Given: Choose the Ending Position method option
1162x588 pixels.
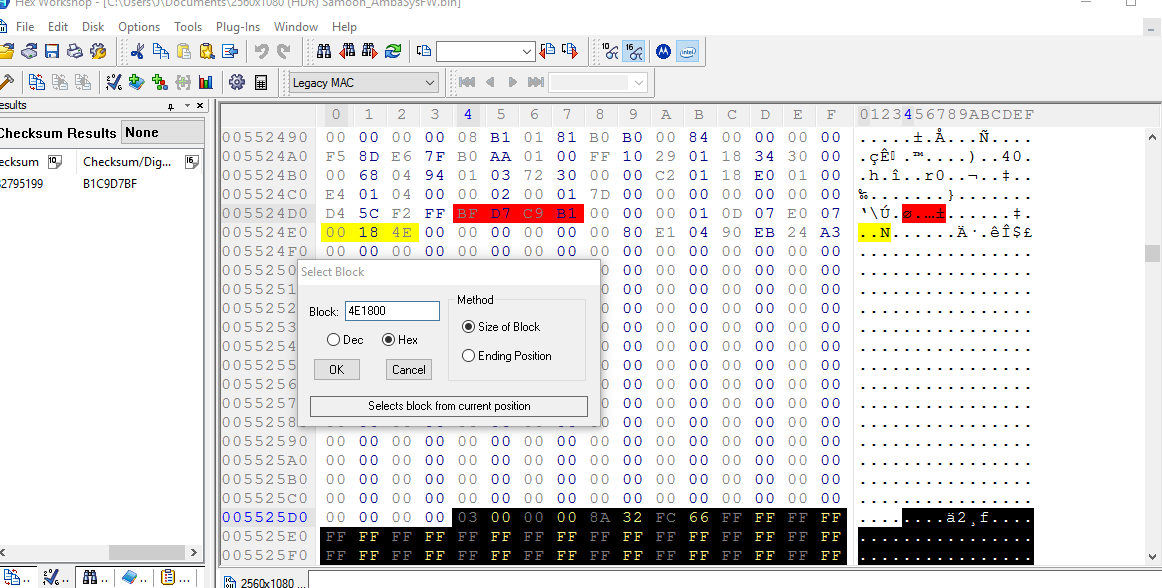Looking at the screenshot, I should pyautogui.click(x=469, y=356).
